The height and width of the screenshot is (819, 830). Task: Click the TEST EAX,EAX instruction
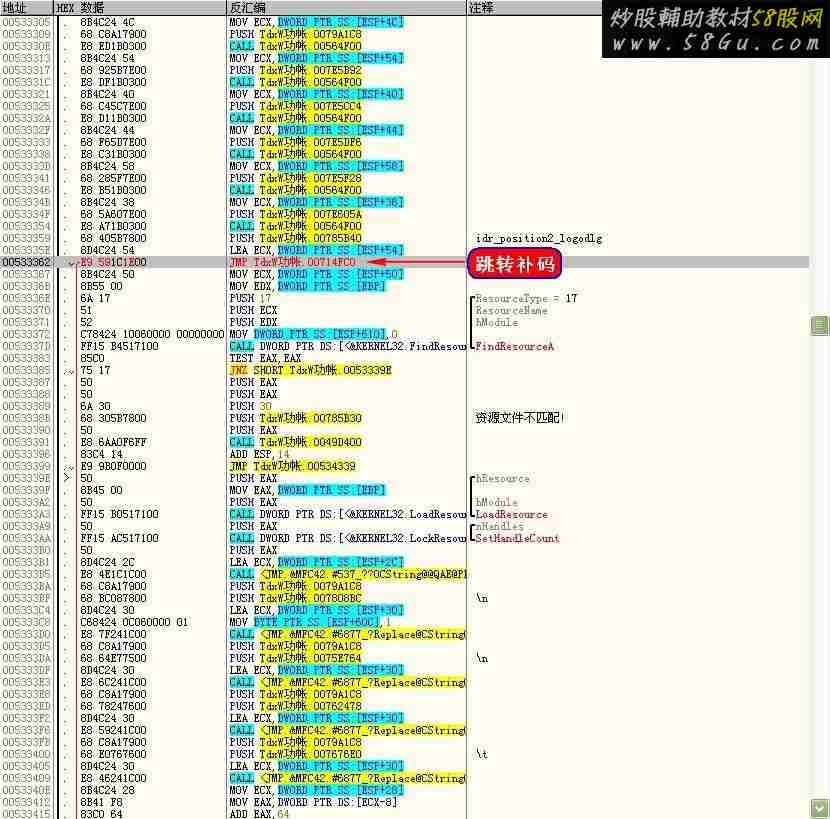[265, 358]
